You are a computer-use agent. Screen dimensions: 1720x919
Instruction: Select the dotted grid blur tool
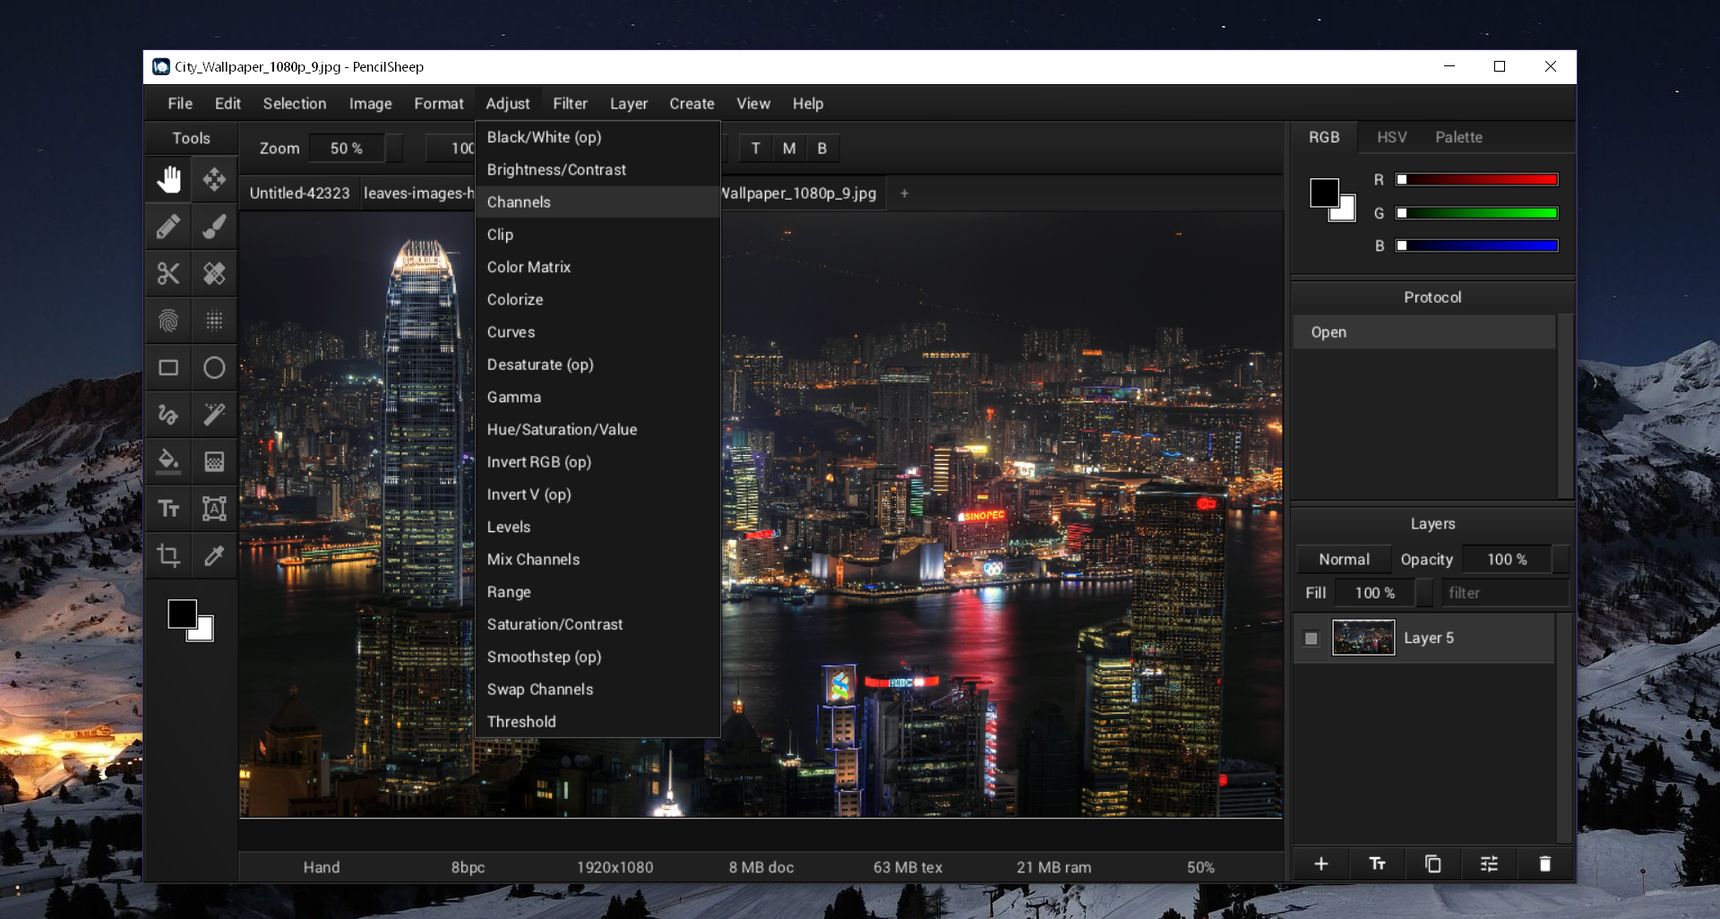click(214, 321)
